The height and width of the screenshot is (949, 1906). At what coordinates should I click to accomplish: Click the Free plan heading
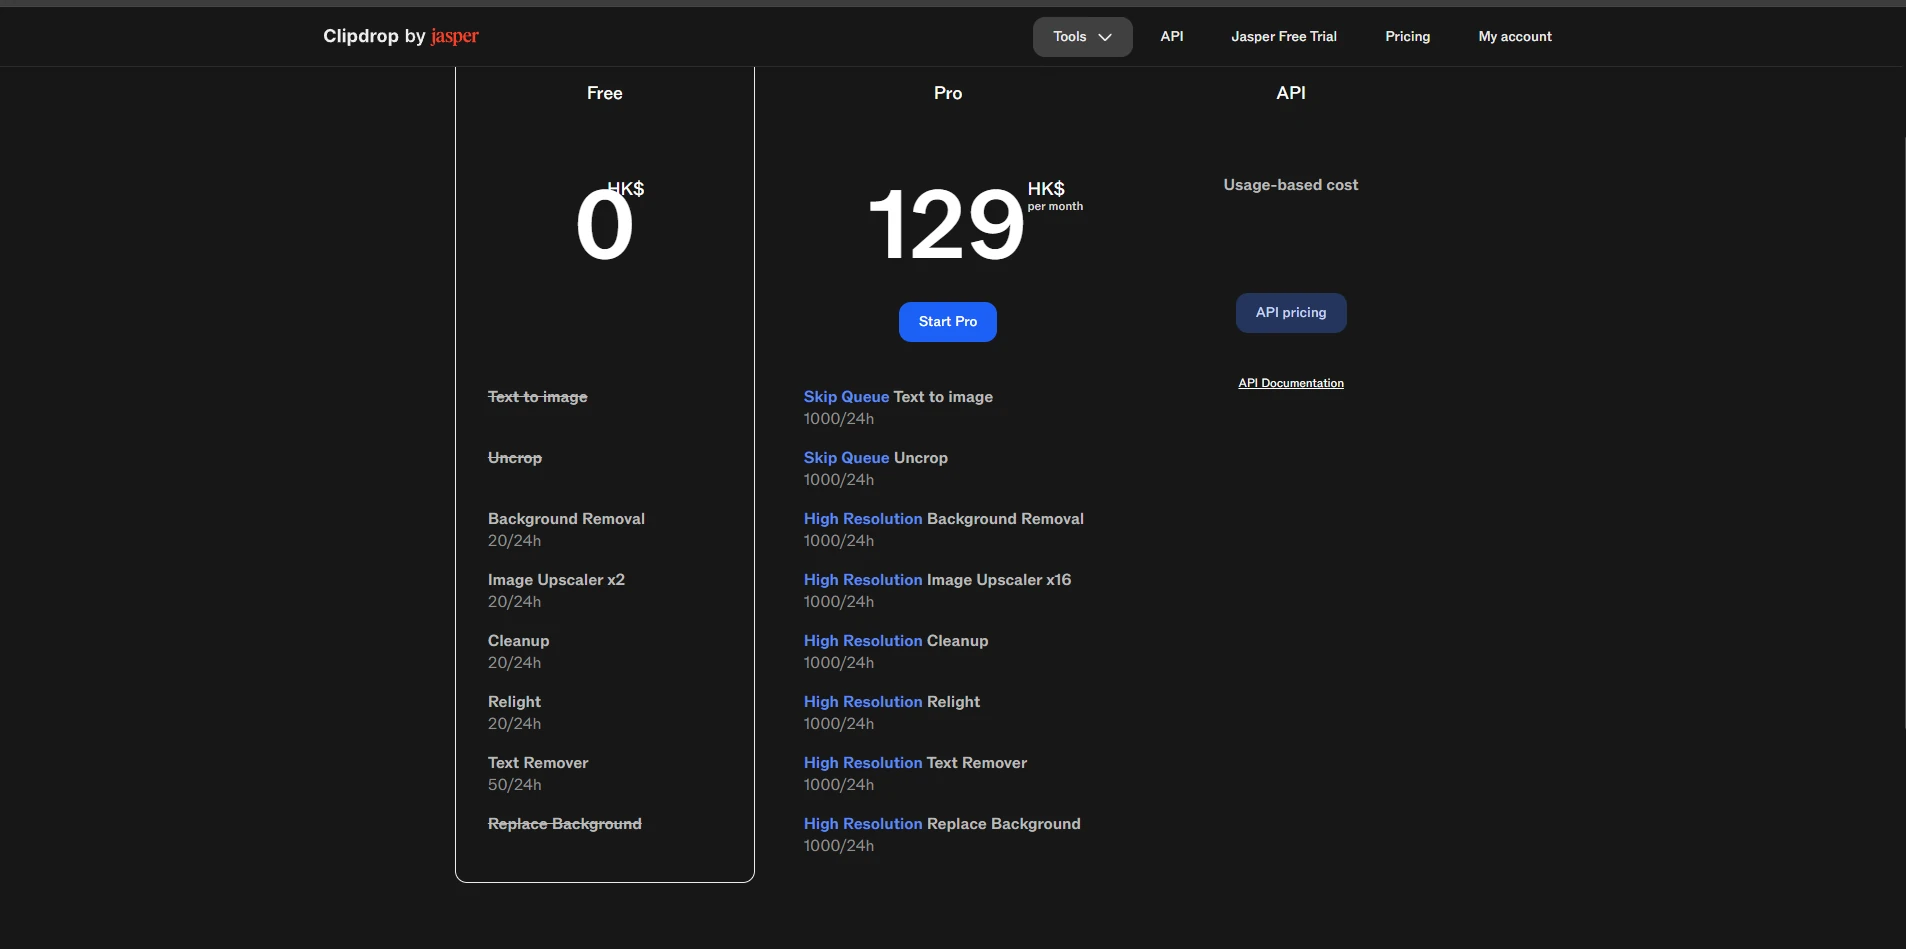click(x=605, y=93)
